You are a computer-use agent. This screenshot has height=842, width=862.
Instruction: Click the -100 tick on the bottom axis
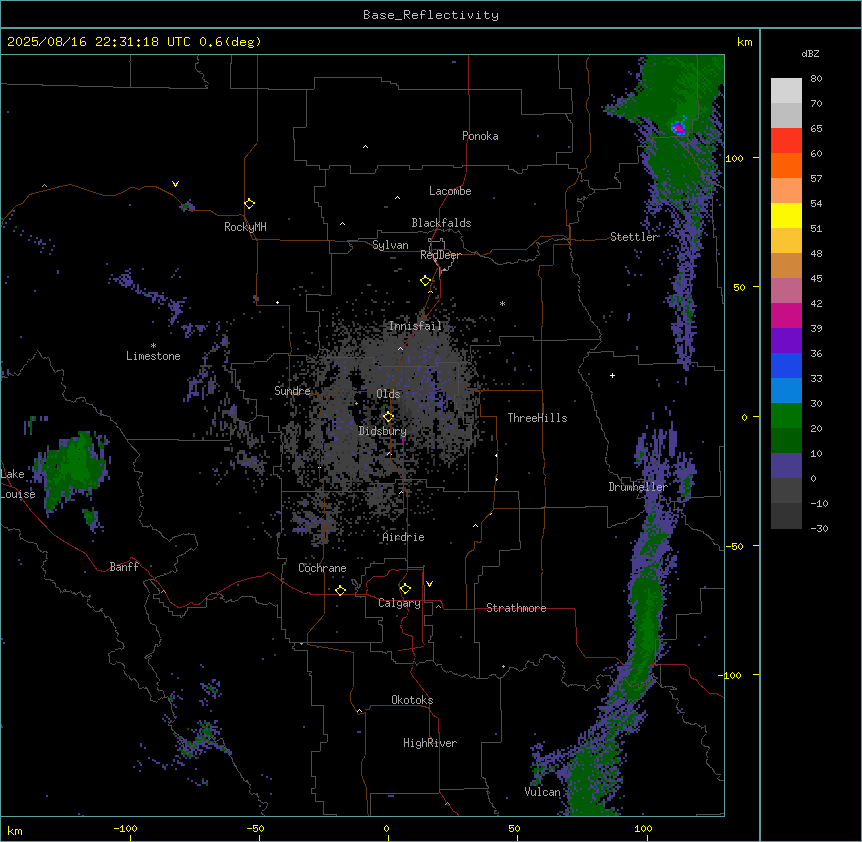[x=125, y=828]
